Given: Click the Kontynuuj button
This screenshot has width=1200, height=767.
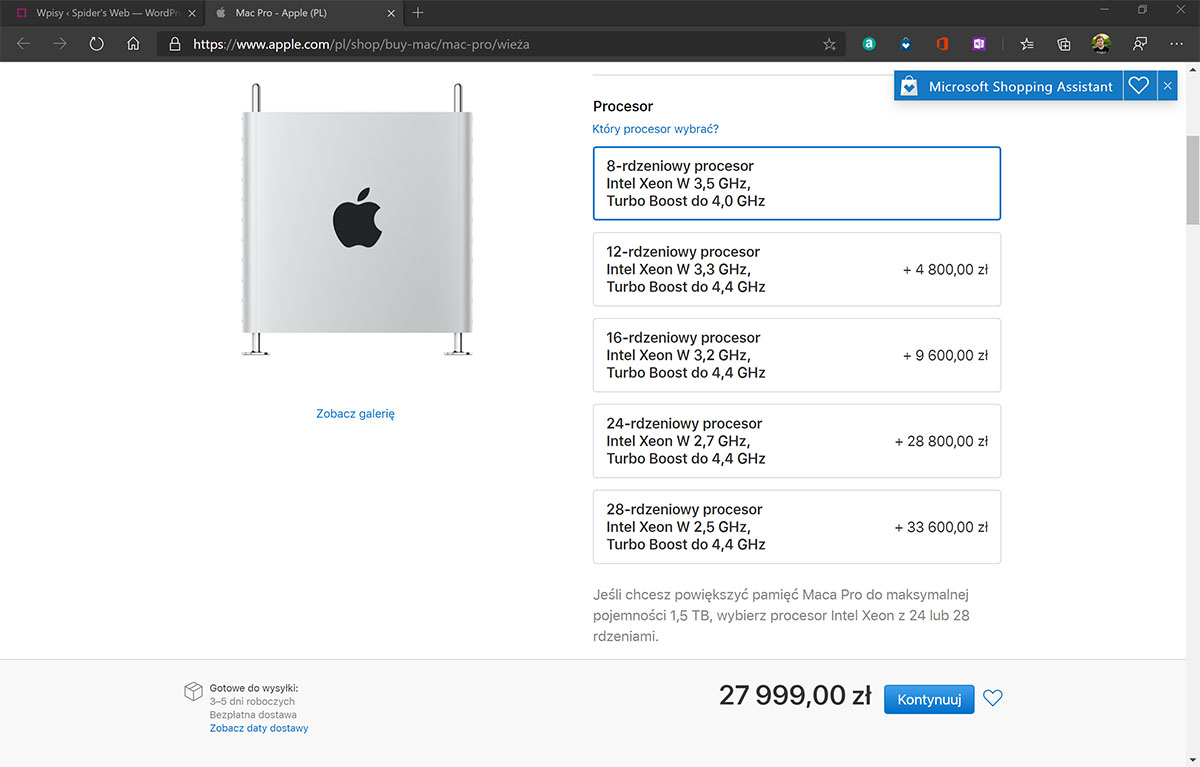Looking at the screenshot, I should (929, 699).
